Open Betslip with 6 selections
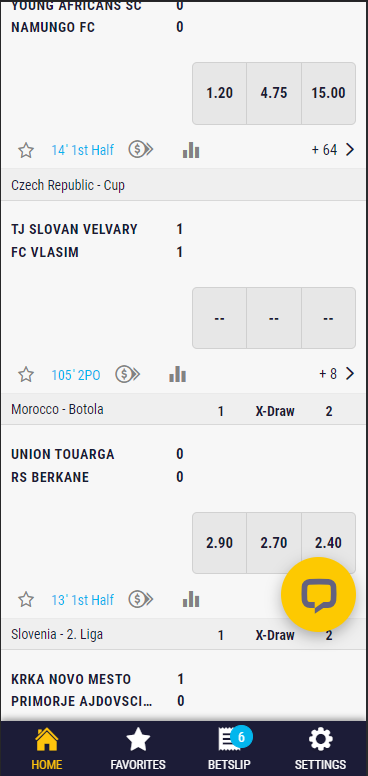 (x=230, y=749)
